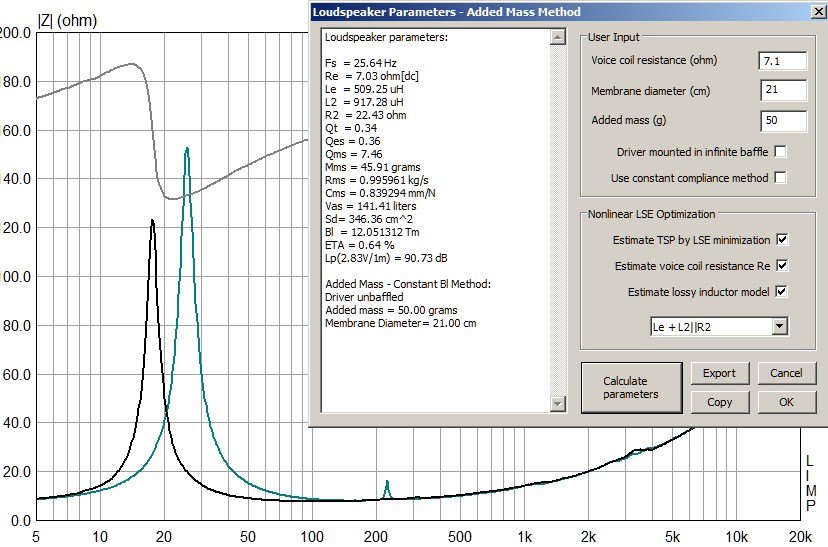Viewport: 828px width, 547px height.
Task: Click the Loudspeaker parameters: heading text
Action: pyautogui.click(x=386, y=37)
